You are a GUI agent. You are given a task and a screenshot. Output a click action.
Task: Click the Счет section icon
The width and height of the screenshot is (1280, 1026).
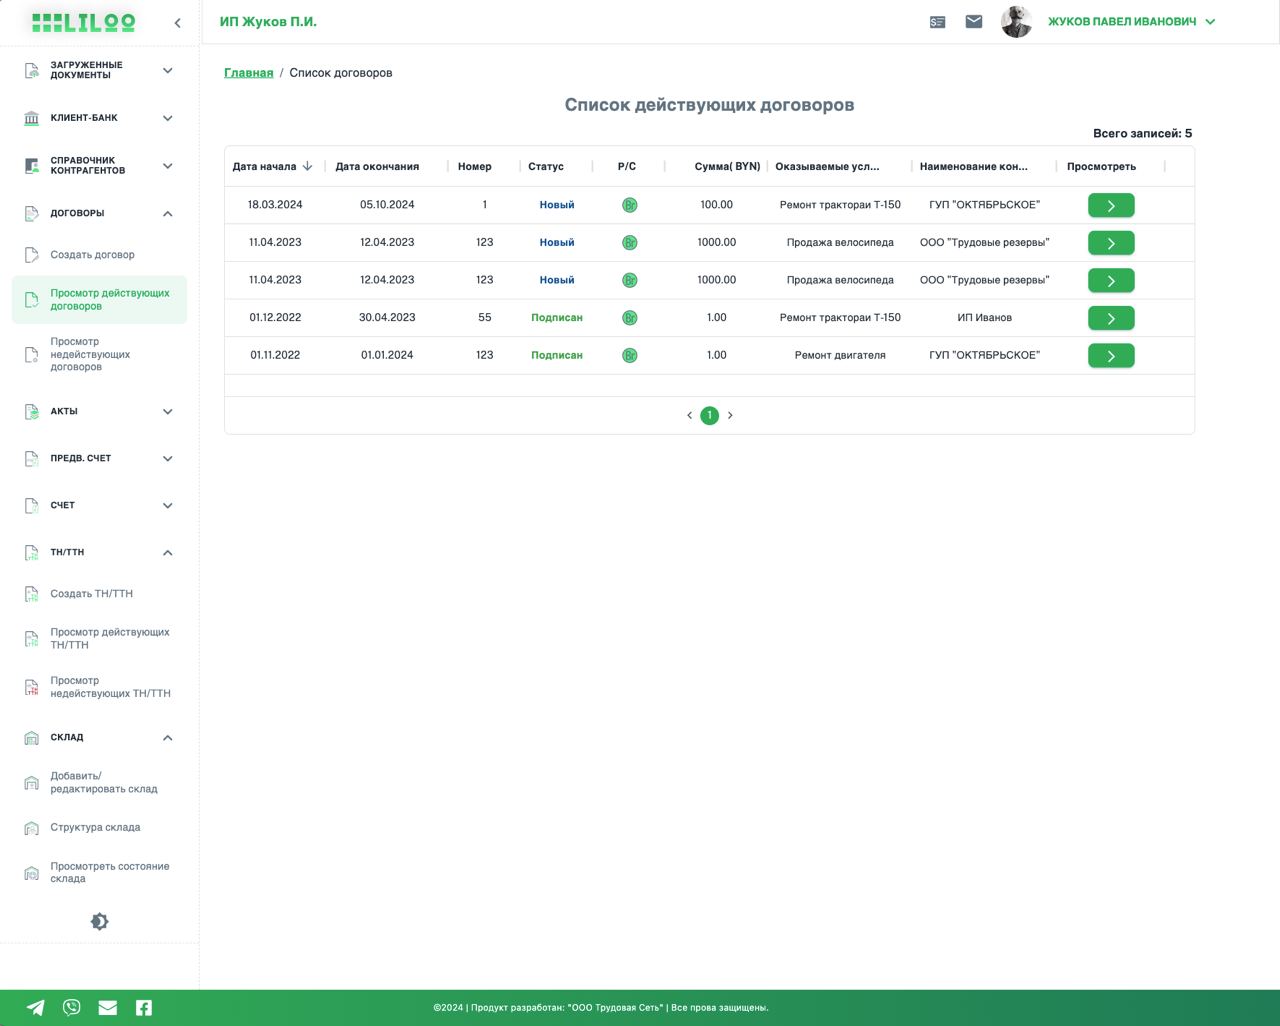tap(32, 505)
